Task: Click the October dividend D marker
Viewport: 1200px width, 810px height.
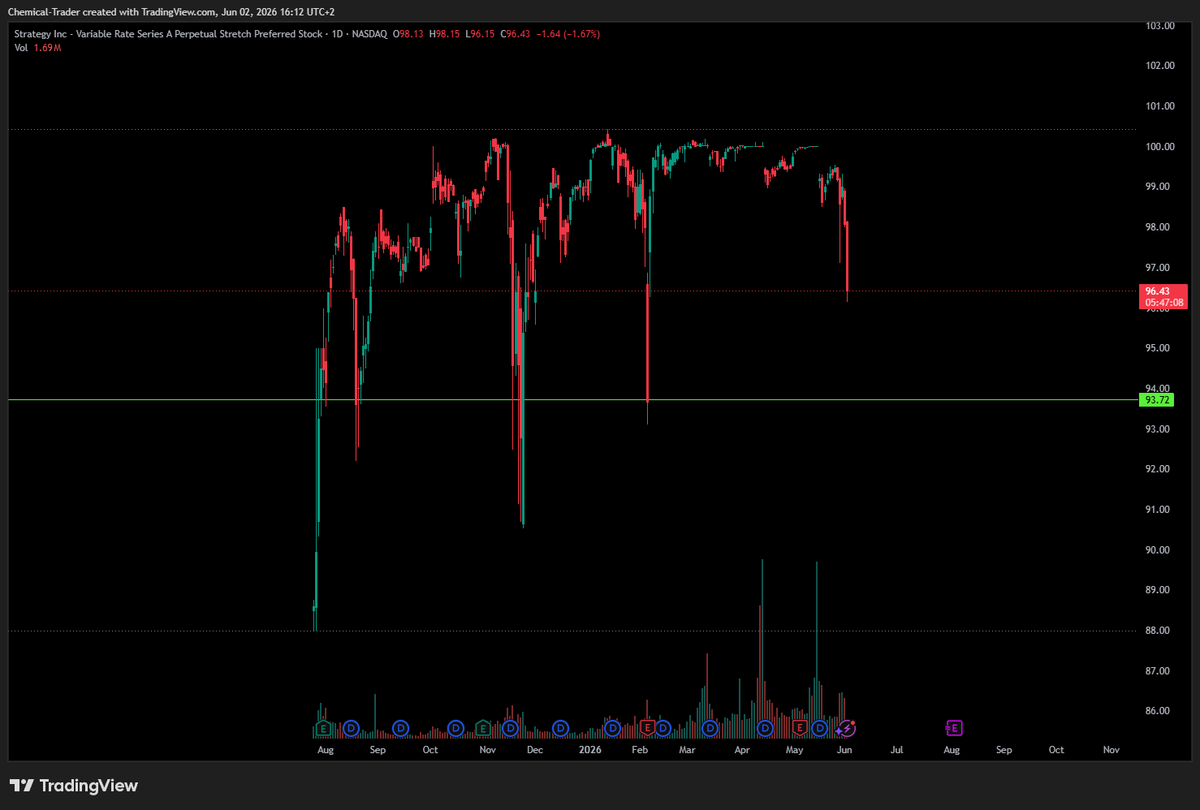Action: pos(456,728)
